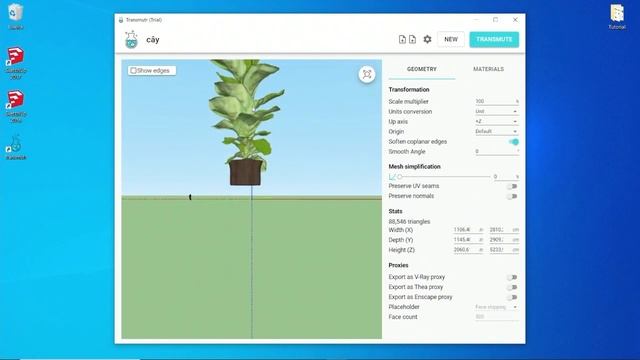Click the "88,546 triangles" stat text
The height and width of the screenshot is (360, 640).
click(409, 222)
